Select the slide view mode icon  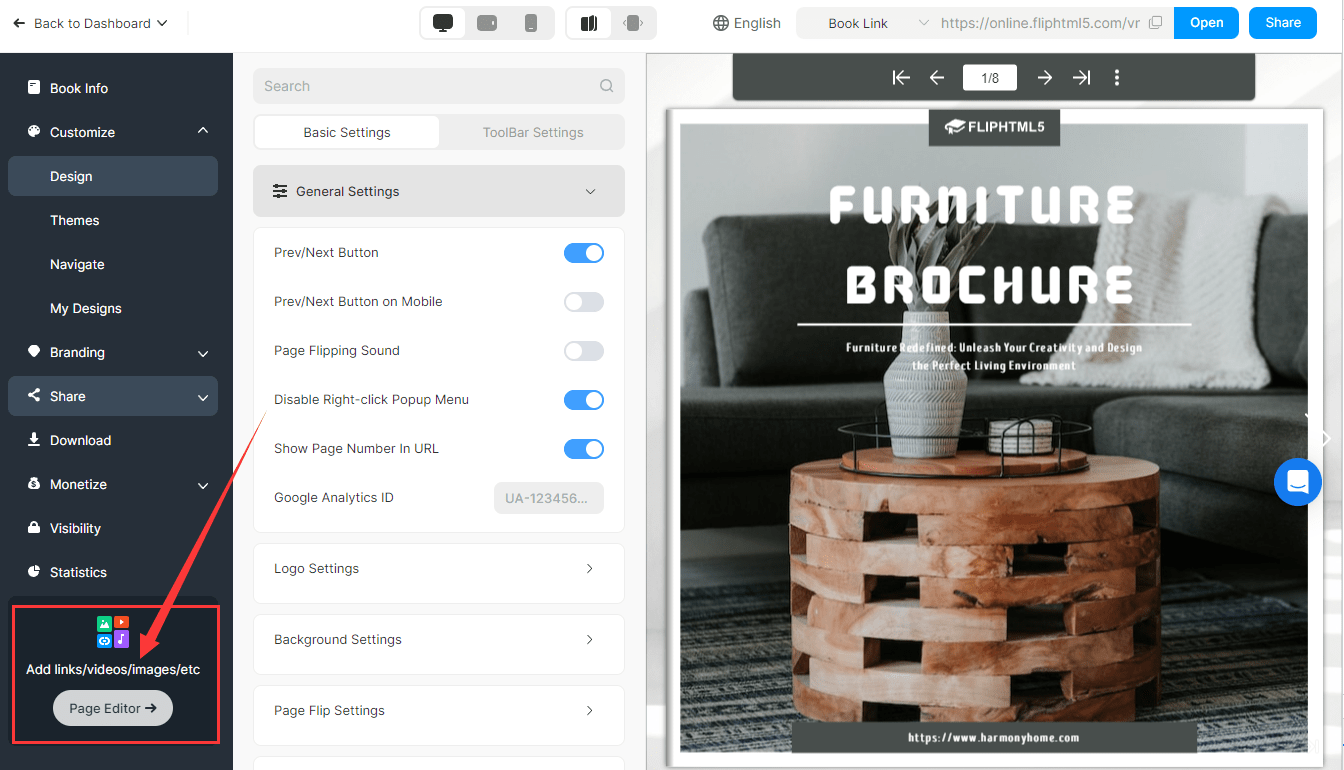633,23
